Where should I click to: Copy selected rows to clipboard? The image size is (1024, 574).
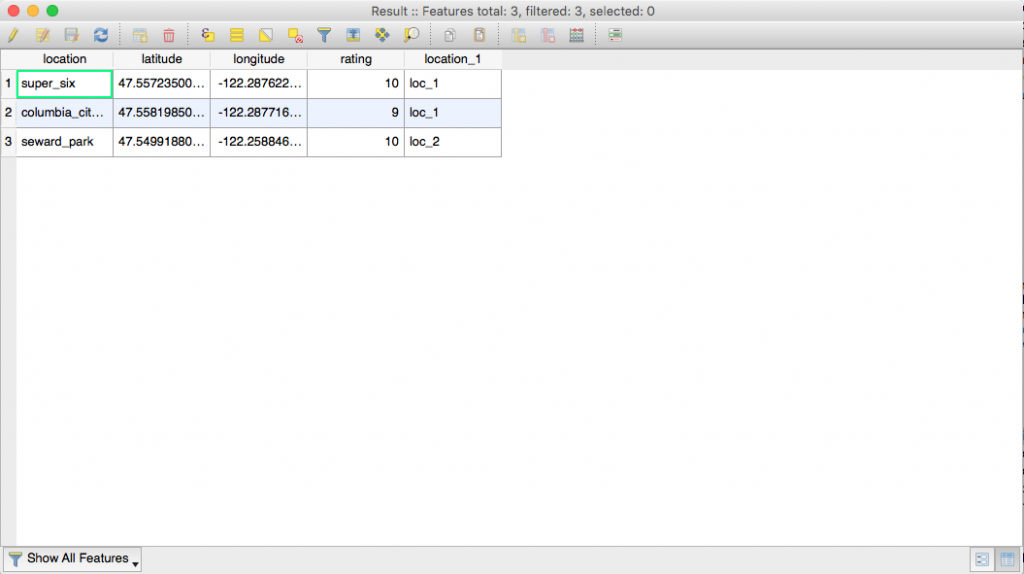click(x=450, y=35)
